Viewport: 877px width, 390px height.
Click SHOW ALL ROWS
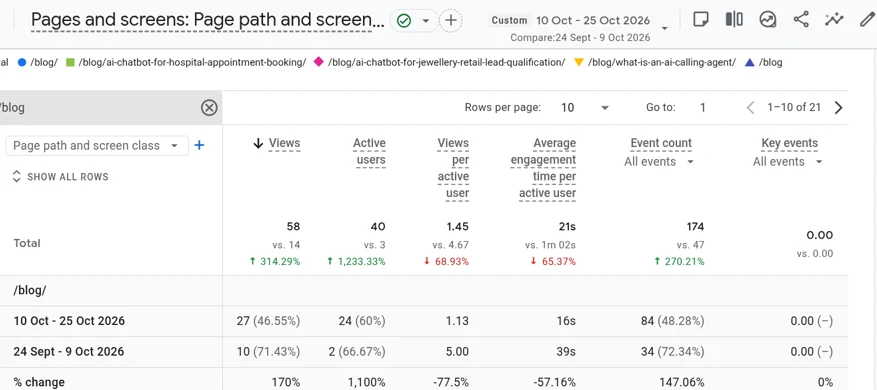(60, 177)
